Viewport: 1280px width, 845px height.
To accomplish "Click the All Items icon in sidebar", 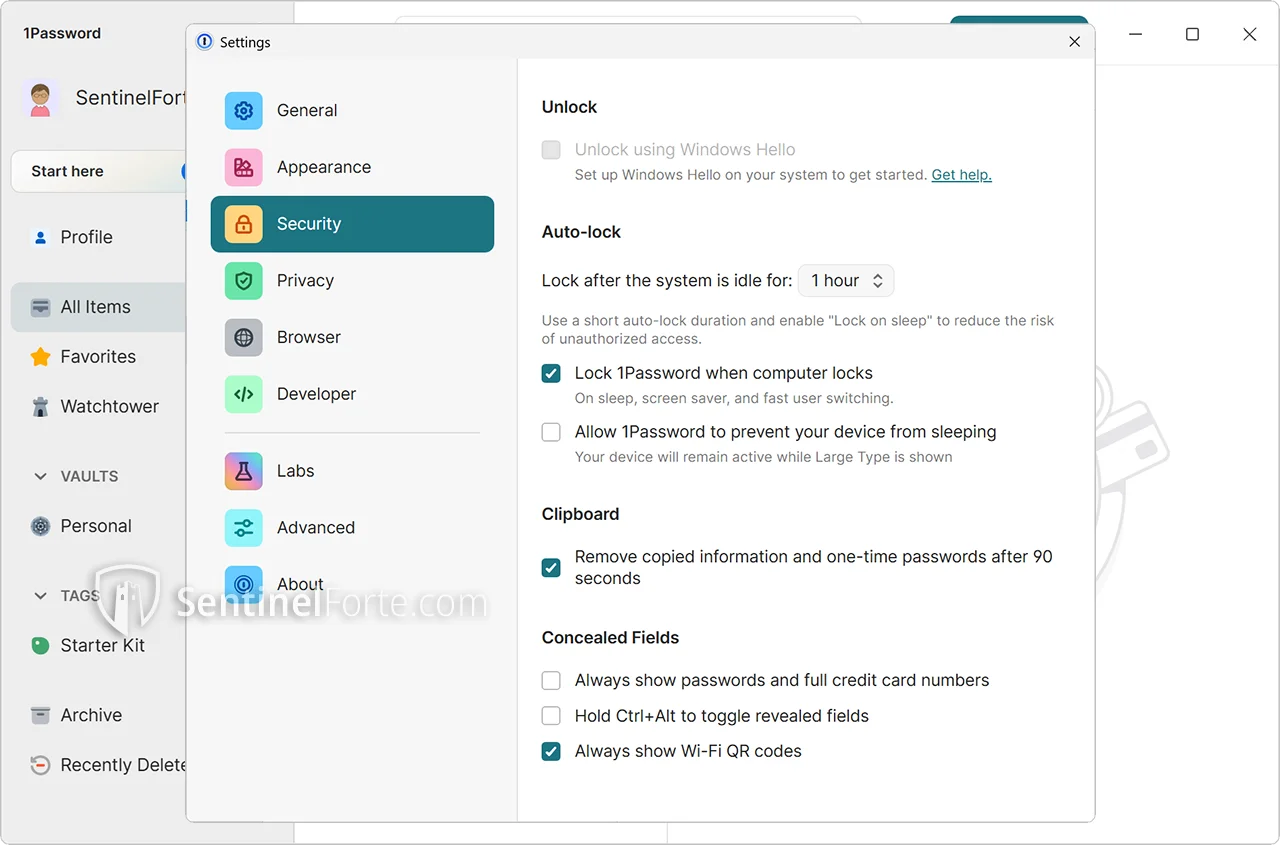I will (41, 307).
